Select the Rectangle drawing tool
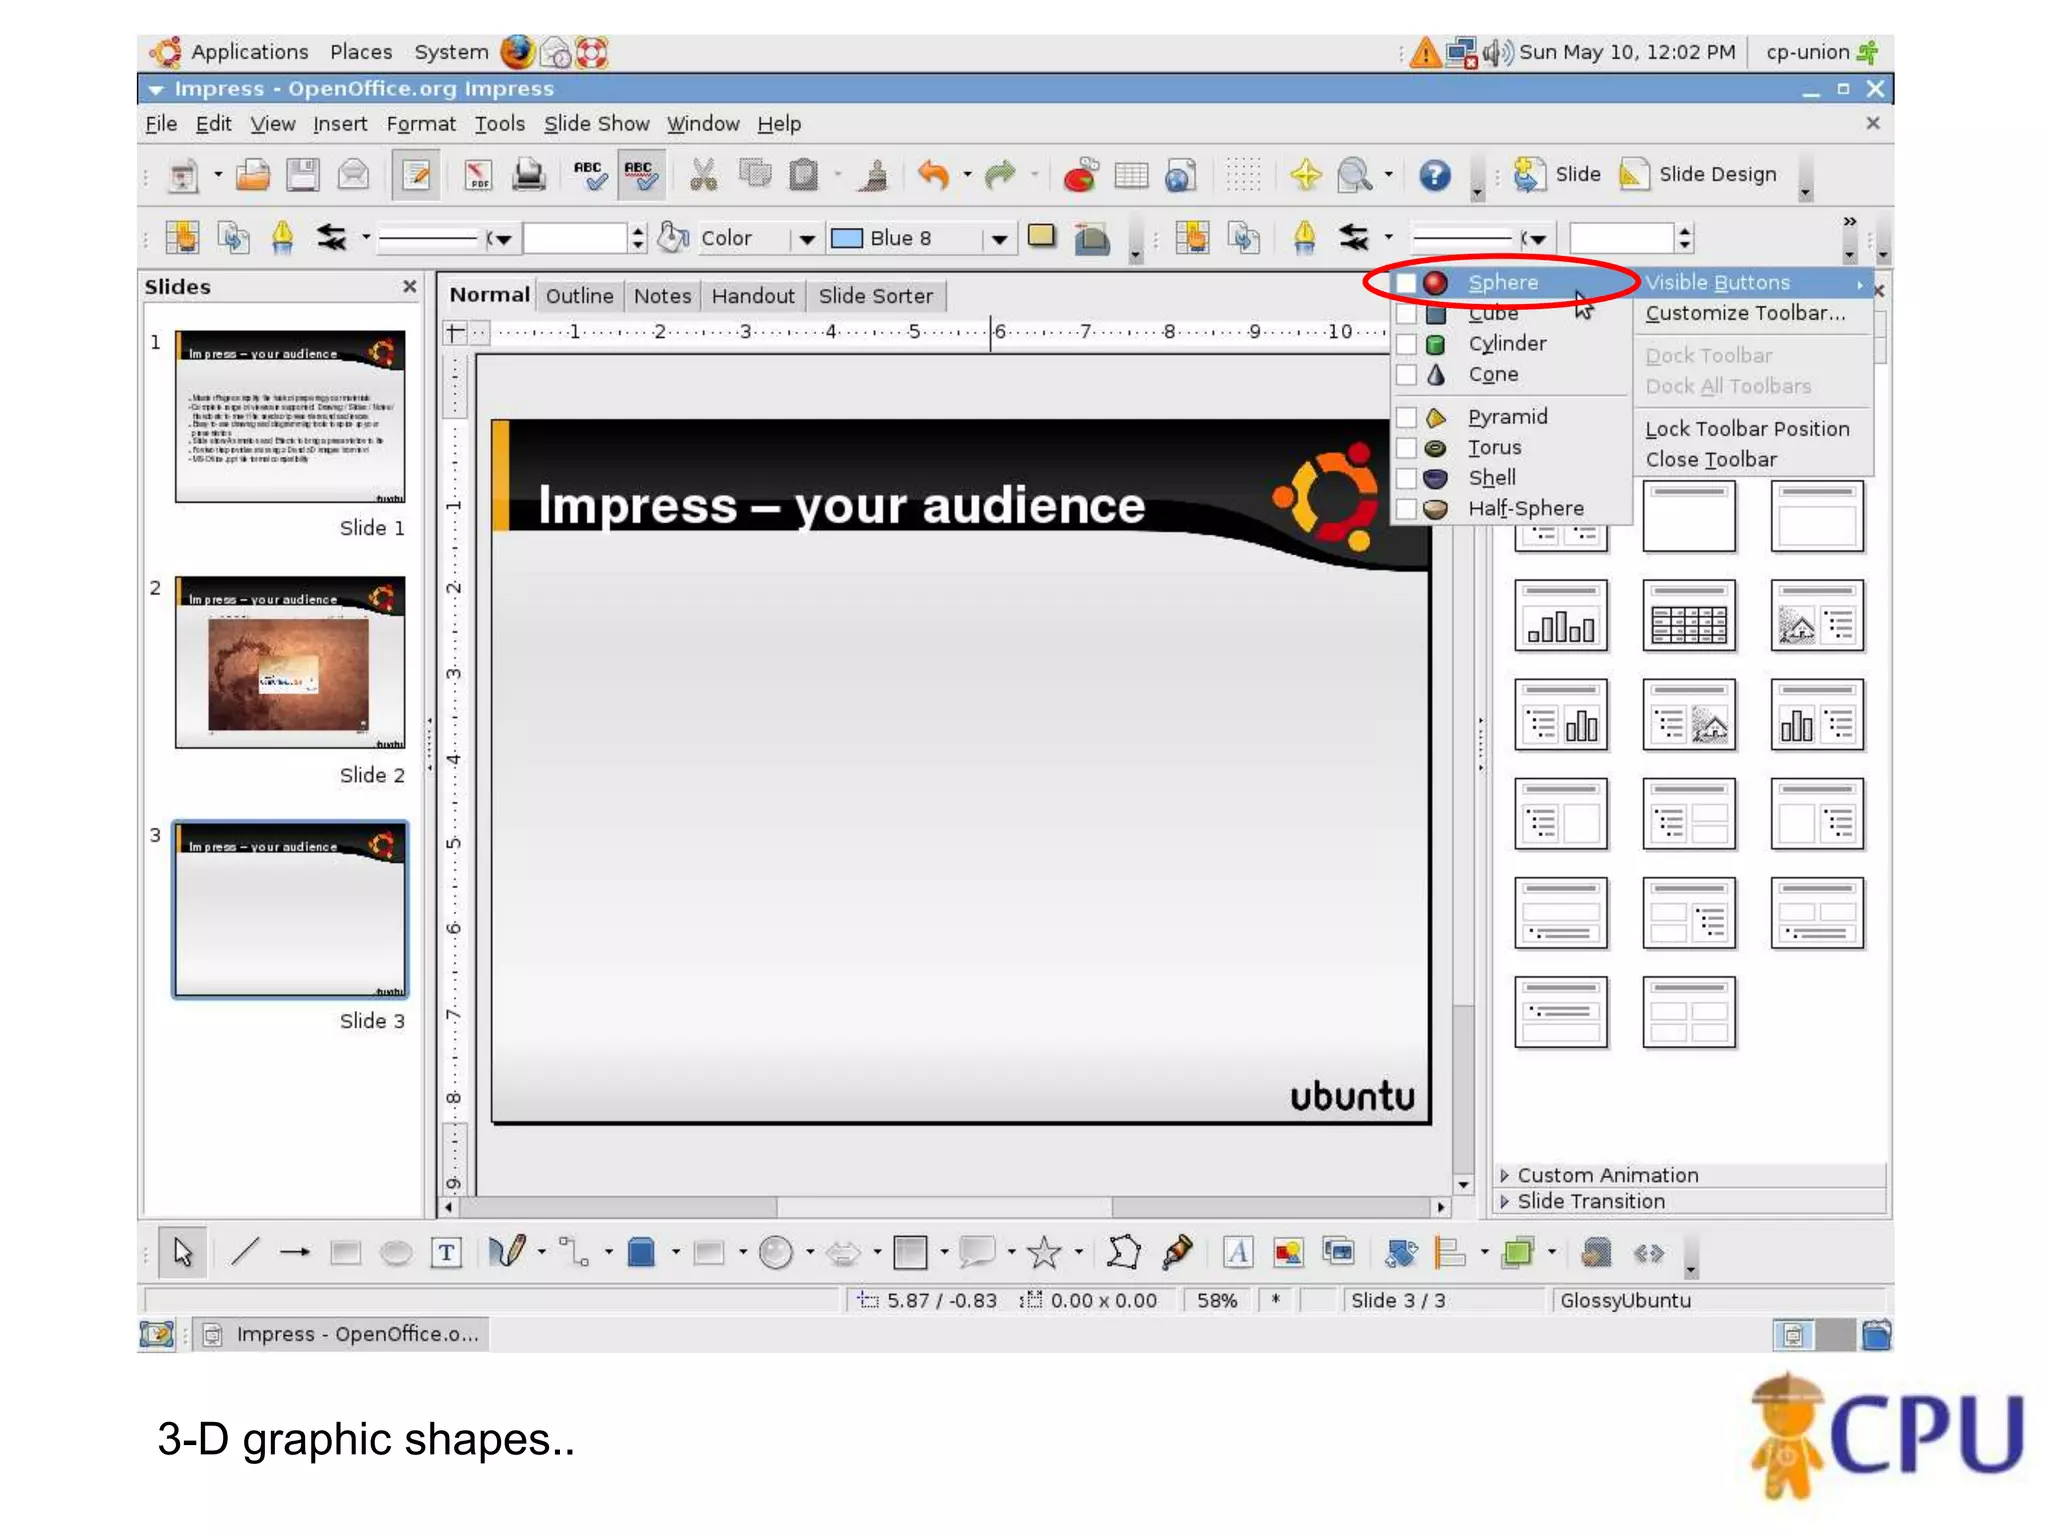Screen dimensions: 2048x1536 (x=345, y=1252)
